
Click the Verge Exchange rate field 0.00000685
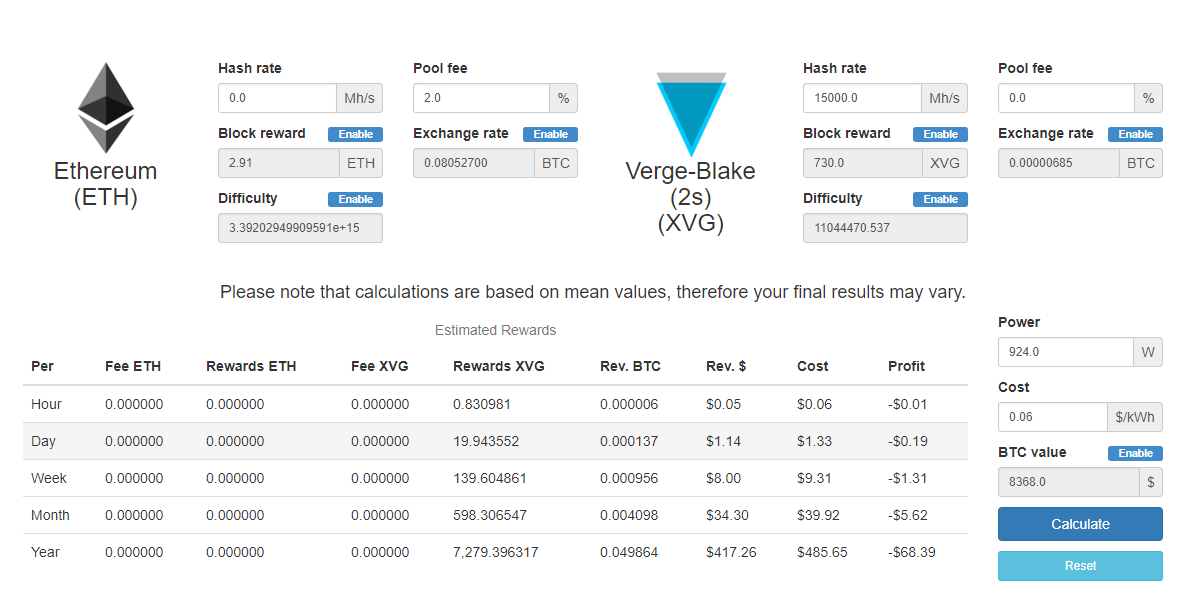point(1059,163)
